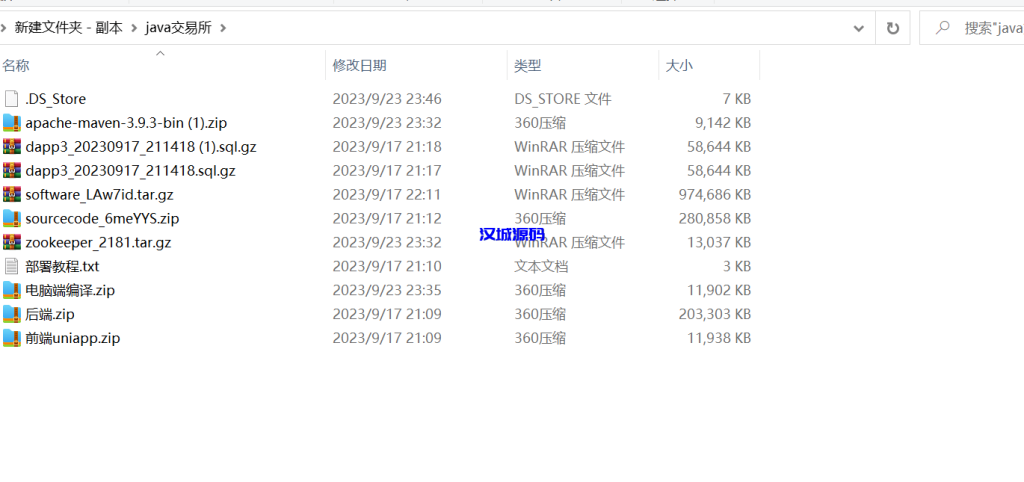The image size is (1024, 482).
Task: Select the 电脑端编译.zip archive icon
Action: click(12, 290)
